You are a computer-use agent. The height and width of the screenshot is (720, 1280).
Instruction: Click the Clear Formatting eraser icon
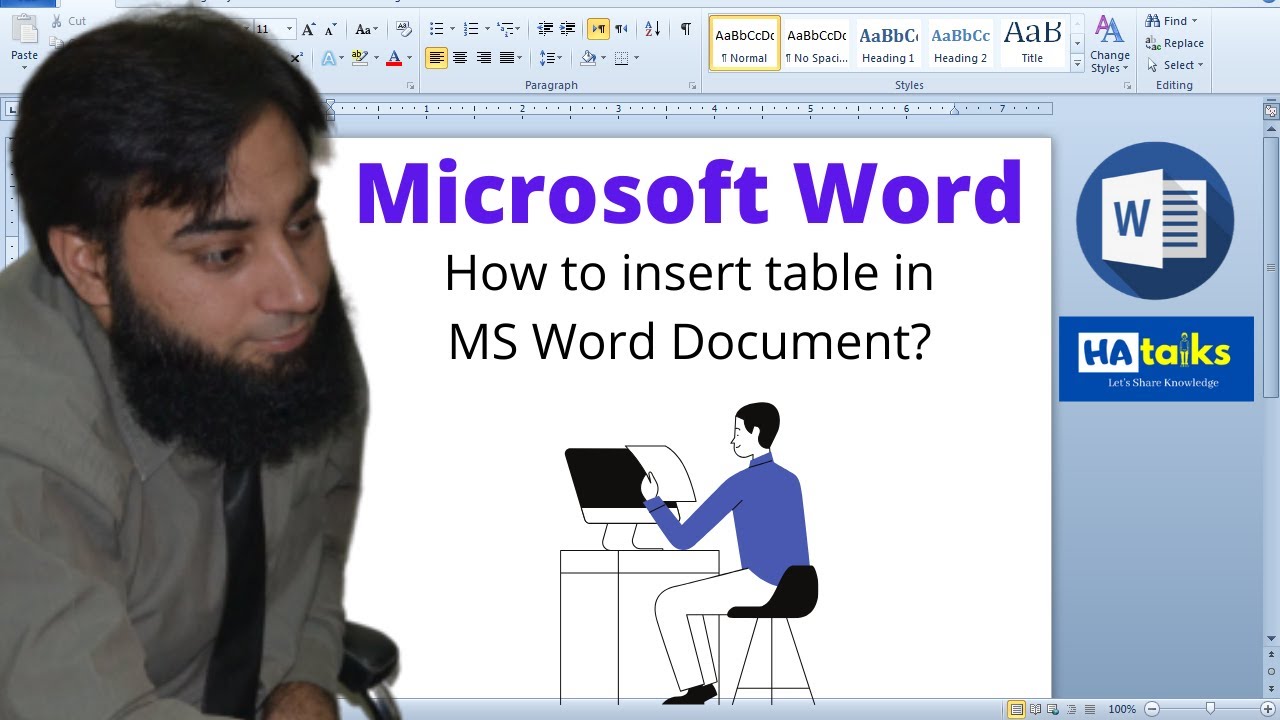point(405,29)
